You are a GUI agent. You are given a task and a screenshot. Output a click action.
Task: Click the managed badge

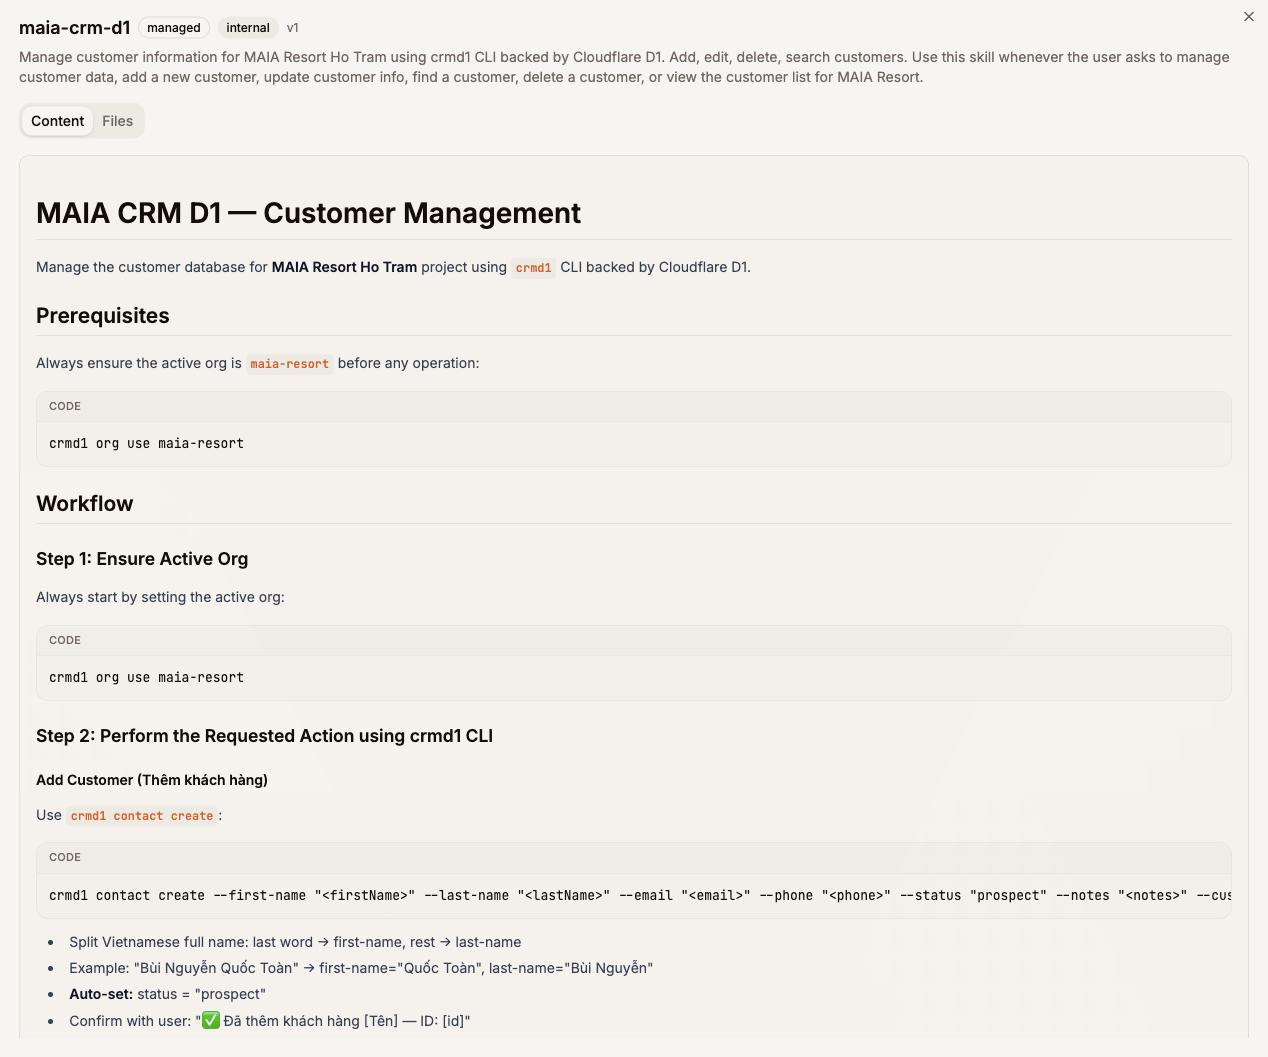pos(174,28)
